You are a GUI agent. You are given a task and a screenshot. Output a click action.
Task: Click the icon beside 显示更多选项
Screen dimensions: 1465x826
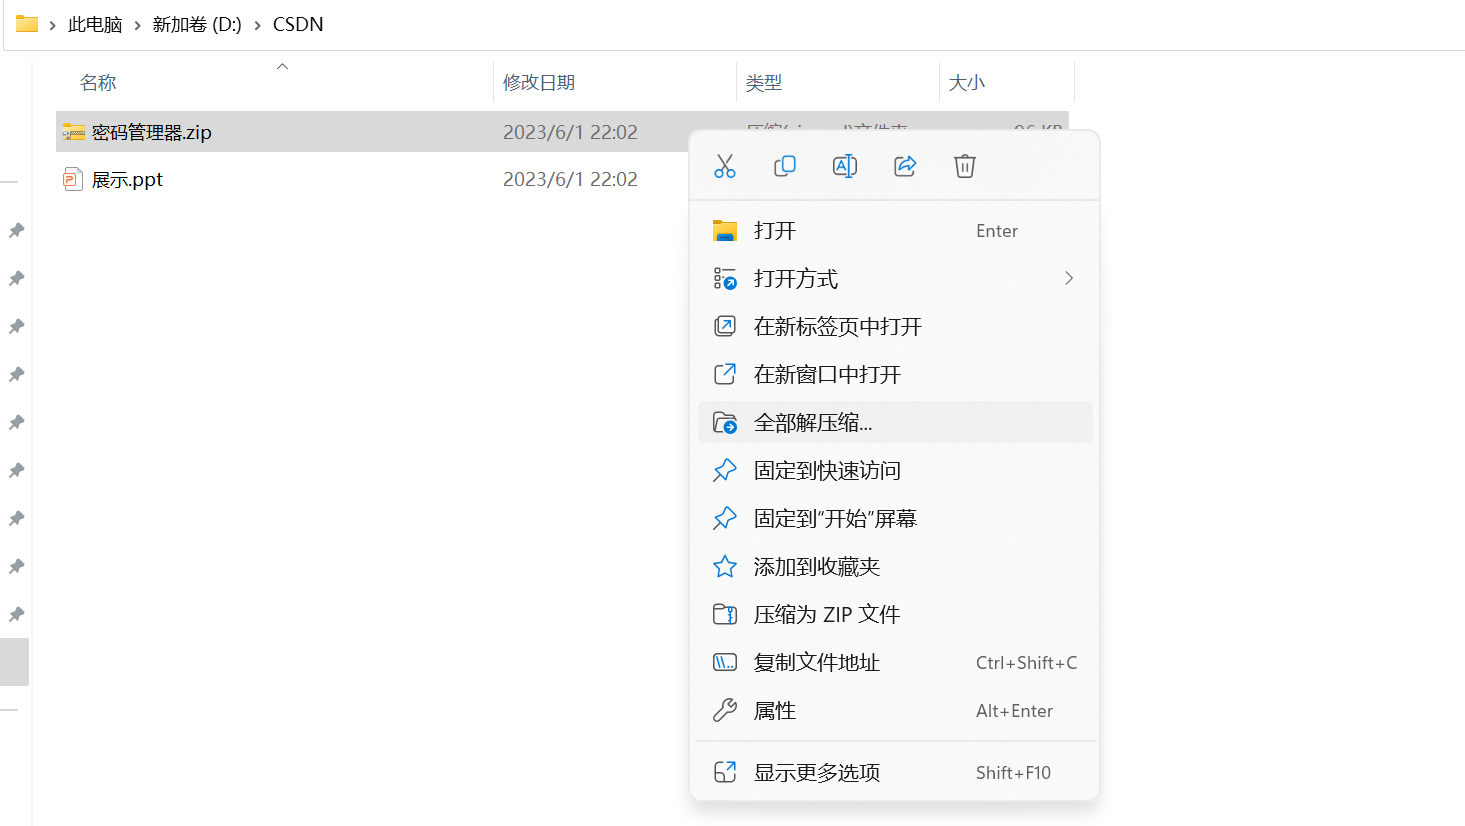(725, 772)
